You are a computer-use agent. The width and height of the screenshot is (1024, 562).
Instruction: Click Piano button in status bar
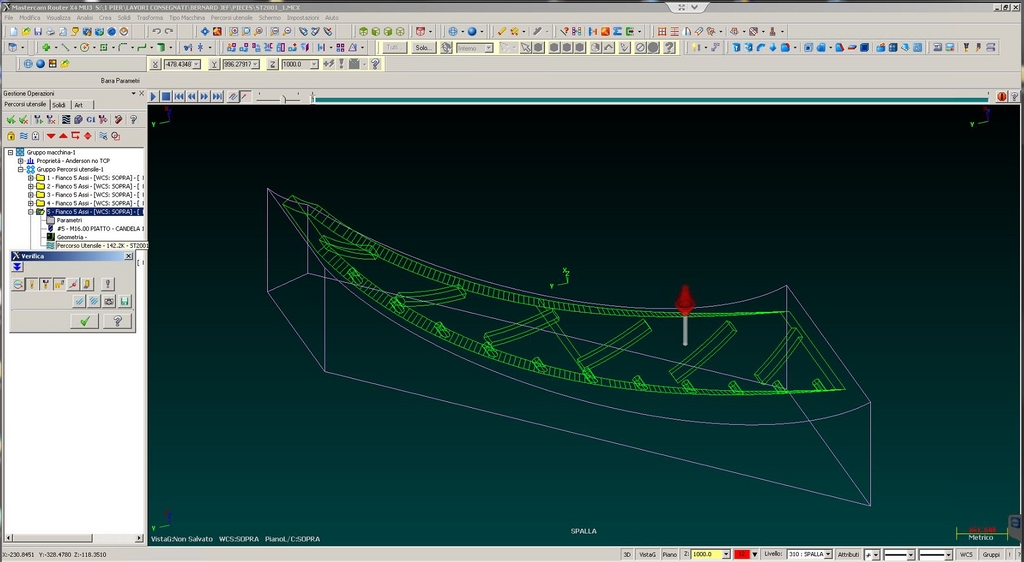(669, 554)
